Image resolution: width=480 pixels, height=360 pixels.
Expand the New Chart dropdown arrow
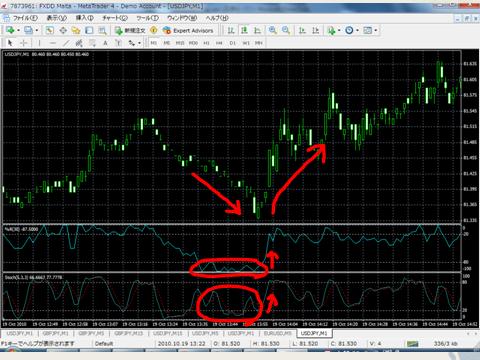pyautogui.click(x=18, y=30)
